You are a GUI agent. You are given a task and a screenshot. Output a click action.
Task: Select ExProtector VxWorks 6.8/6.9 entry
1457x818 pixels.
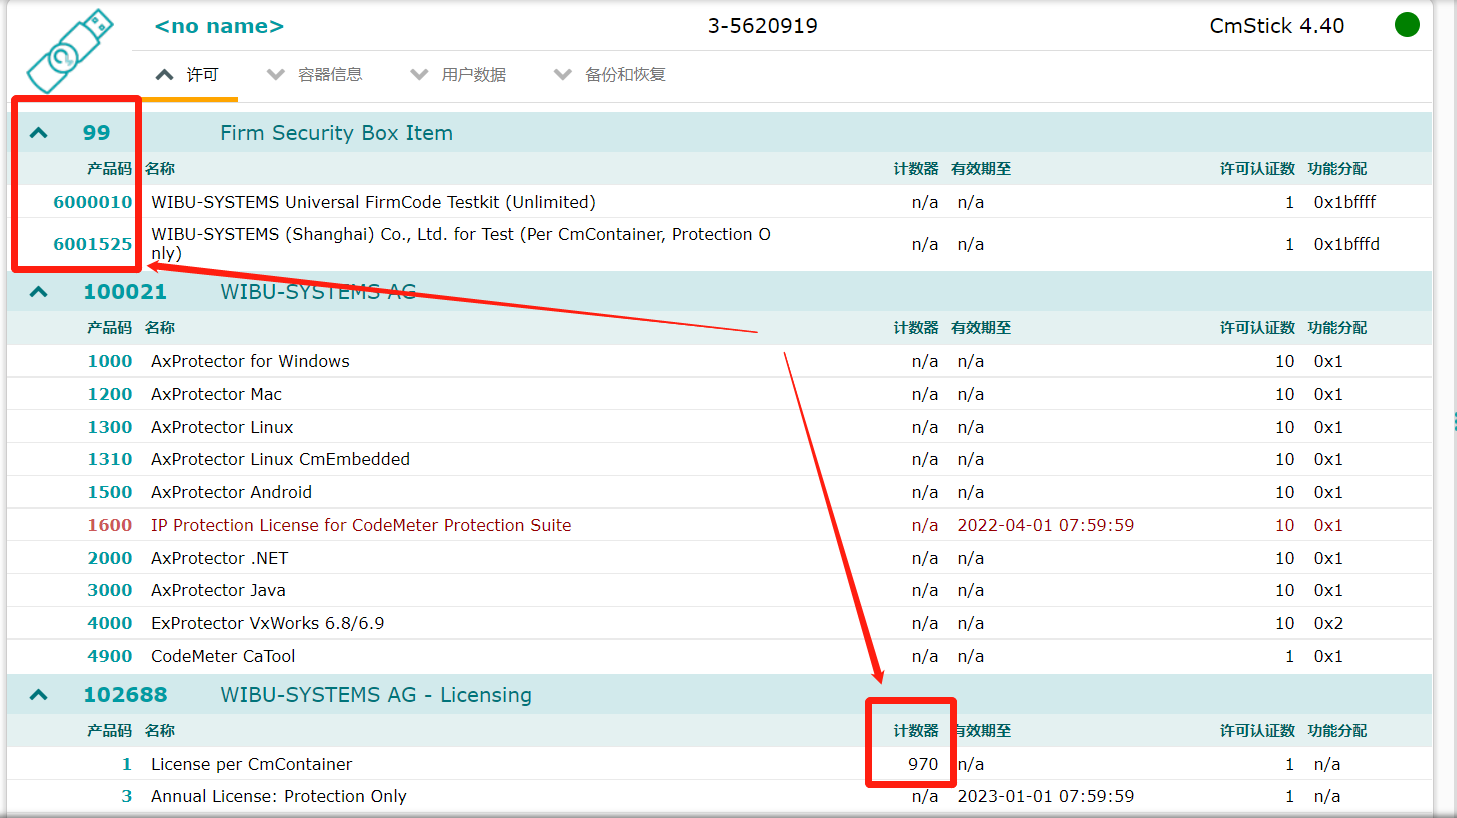268,623
